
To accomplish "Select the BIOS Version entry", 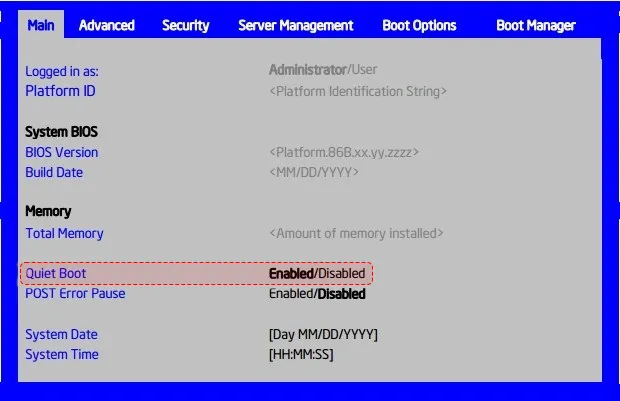I will coord(62,153).
